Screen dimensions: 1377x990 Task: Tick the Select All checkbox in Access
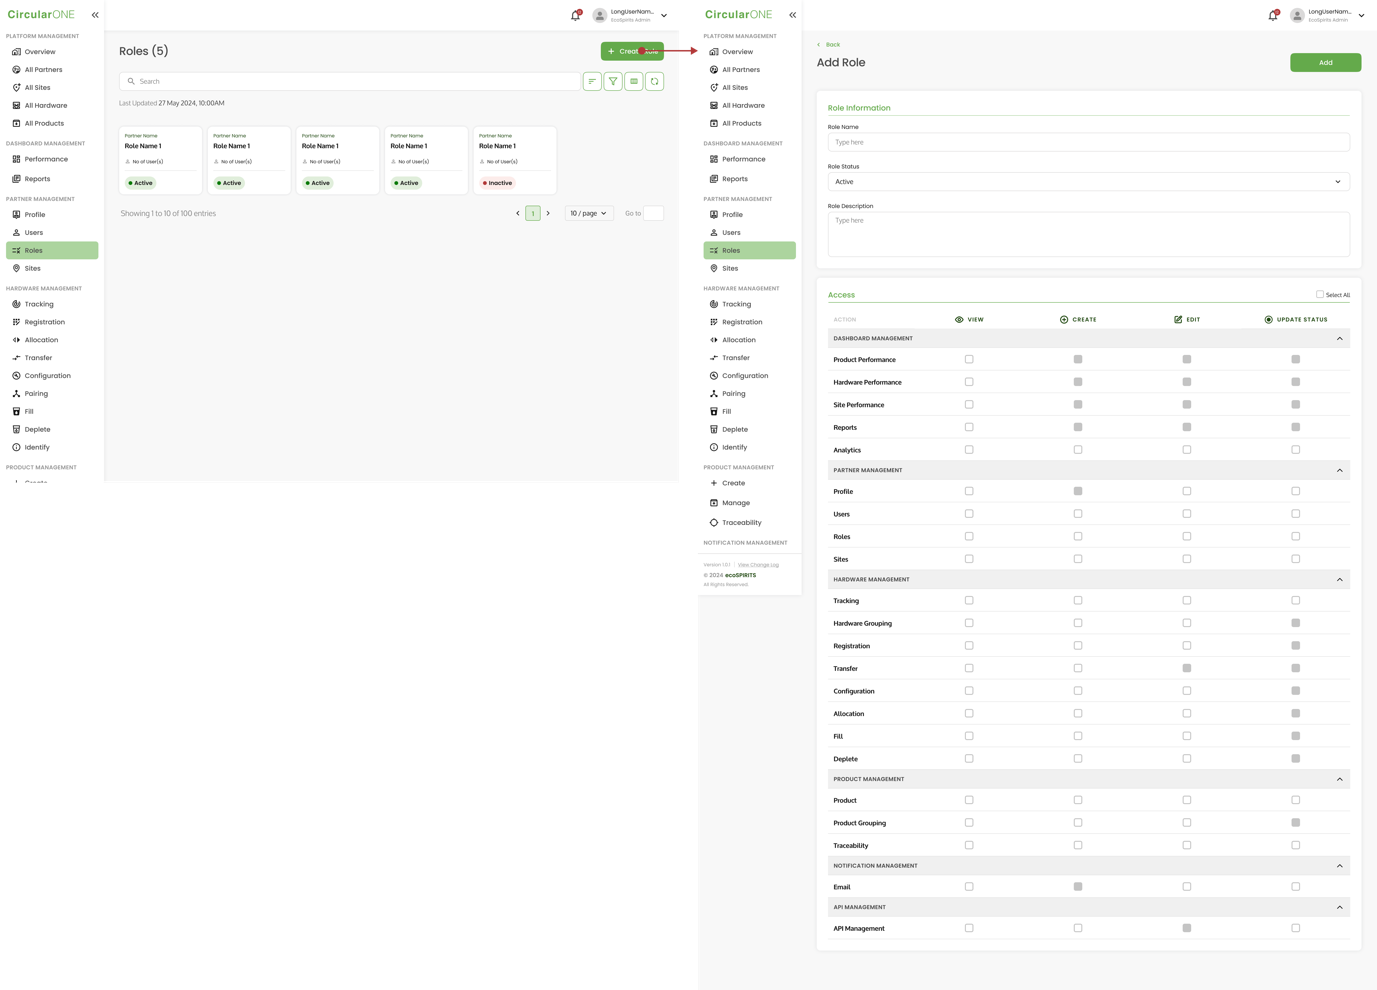click(x=1320, y=294)
